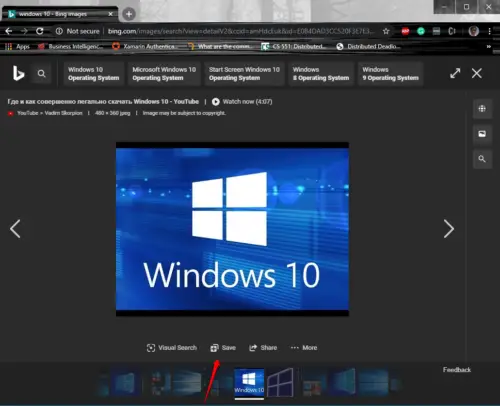Viewport: 500px width, 406px height.
Task: Open the red ABP extension icon
Action: (405, 31)
